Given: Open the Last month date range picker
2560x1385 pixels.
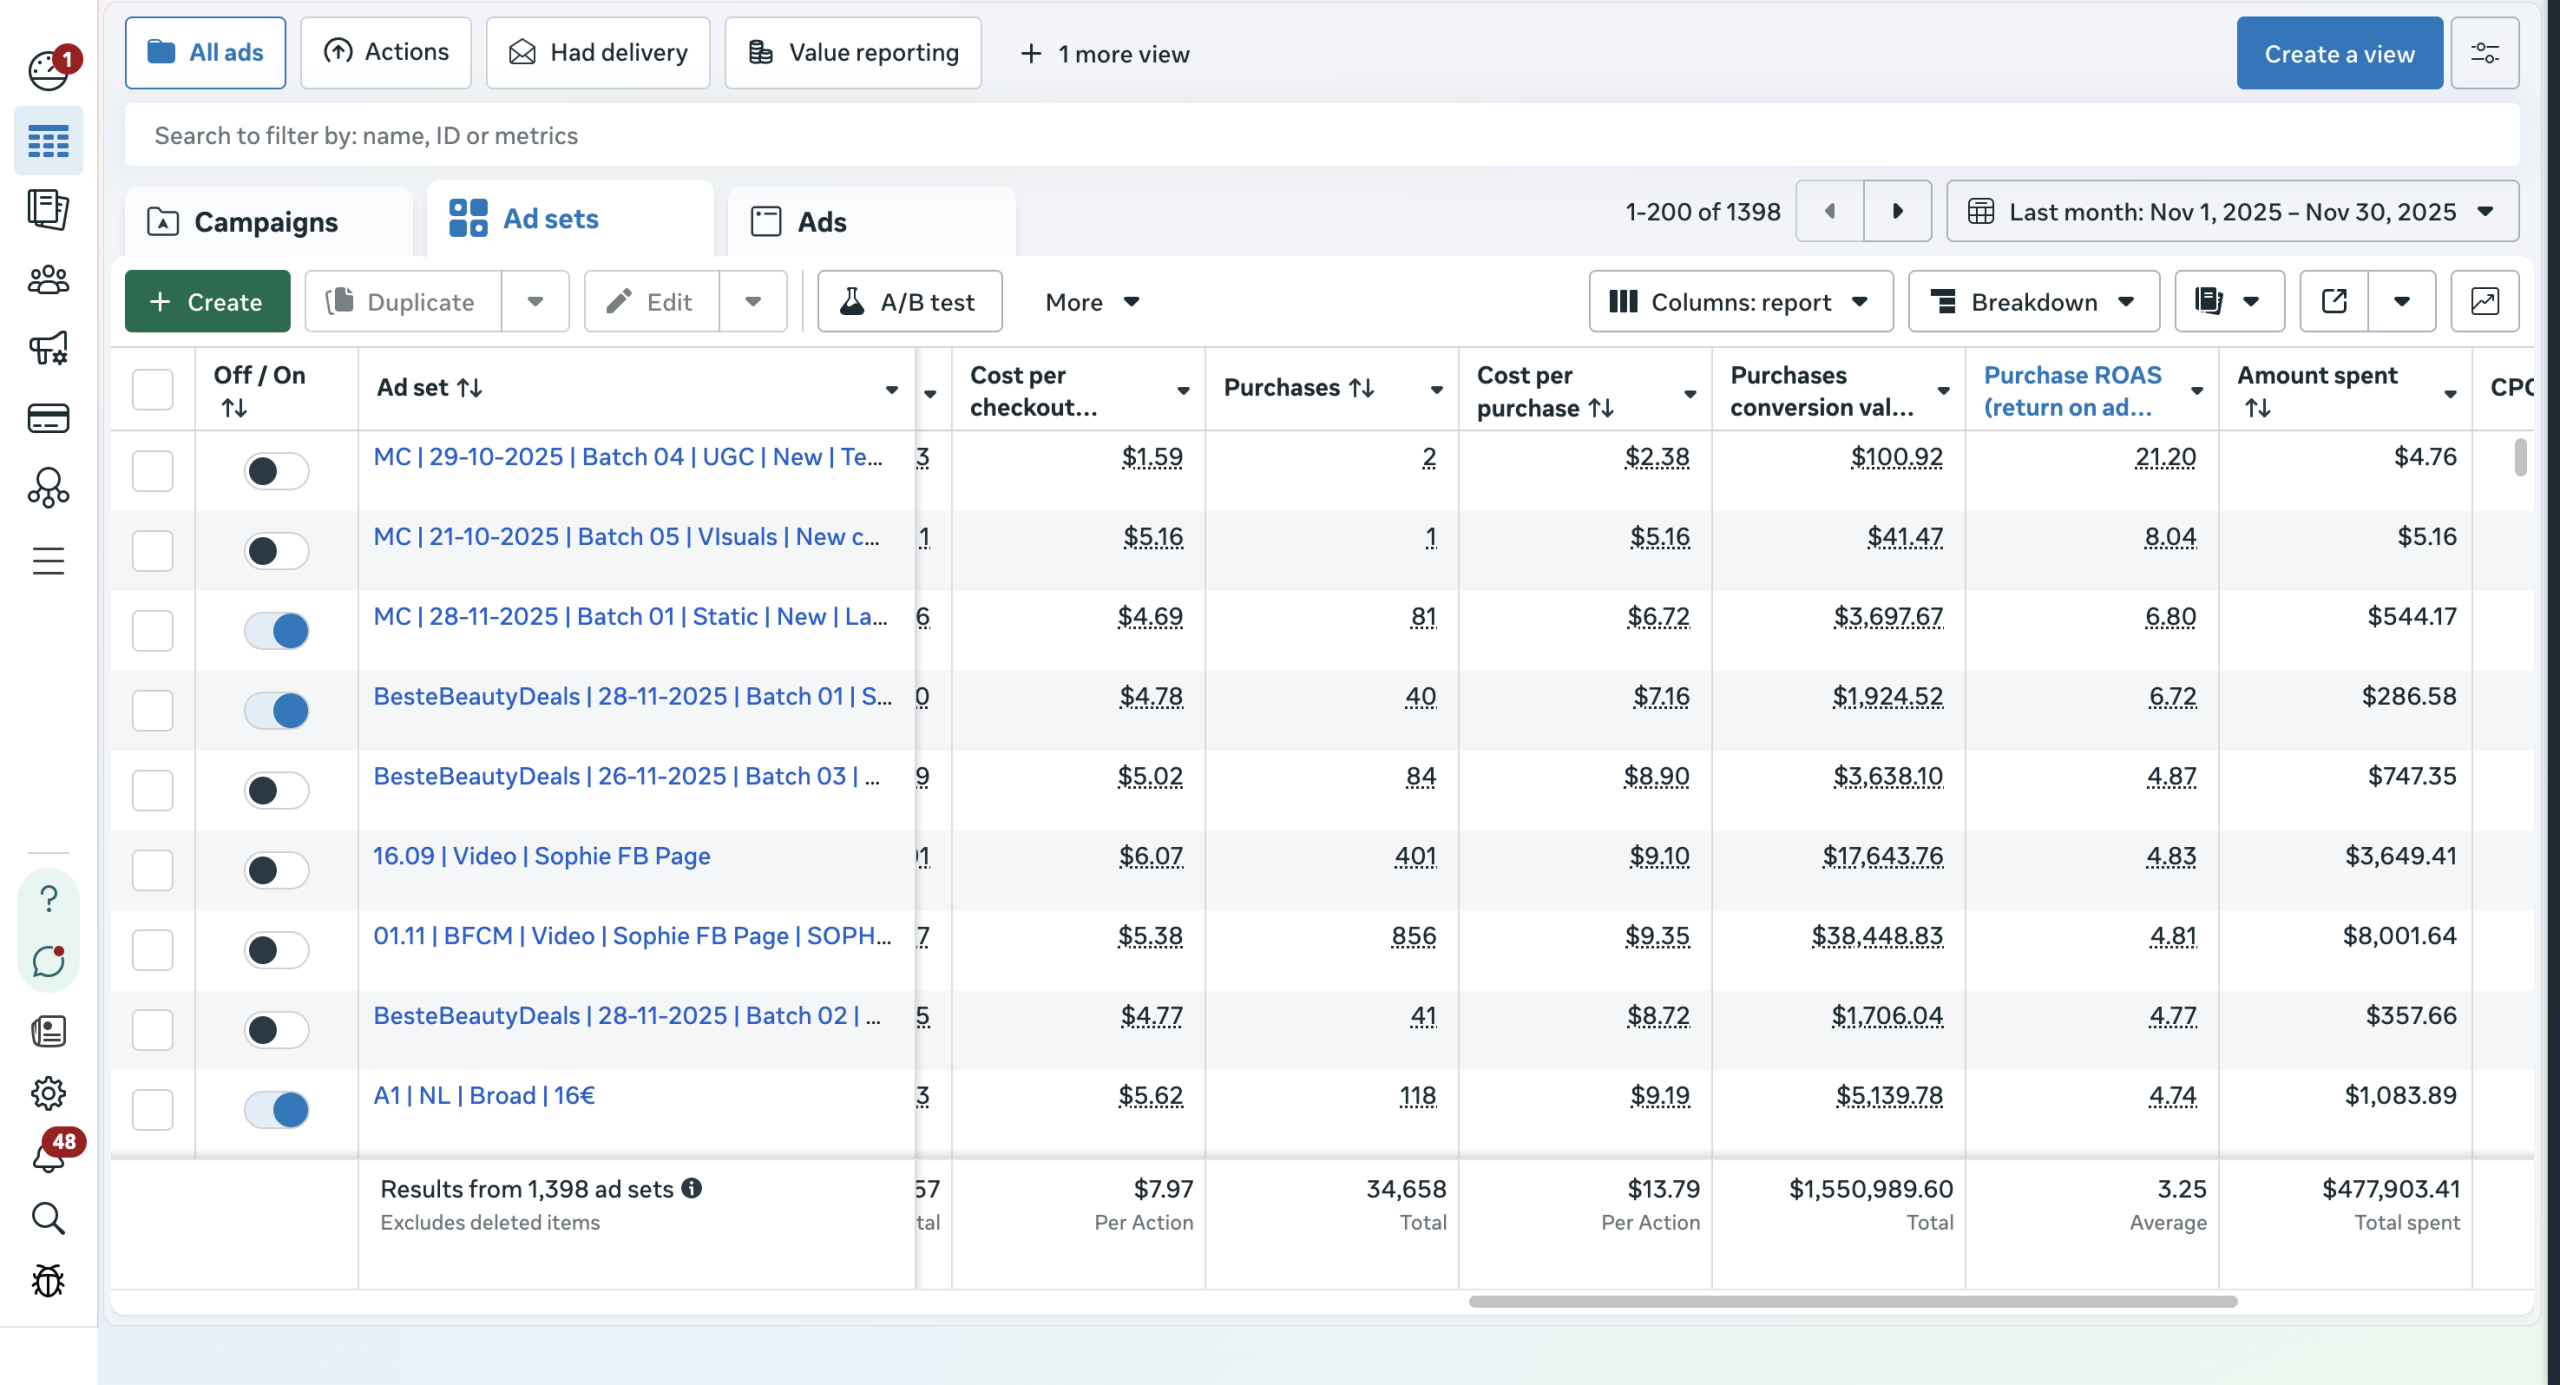Looking at the screenshot, I should [x=2231, y=211].
